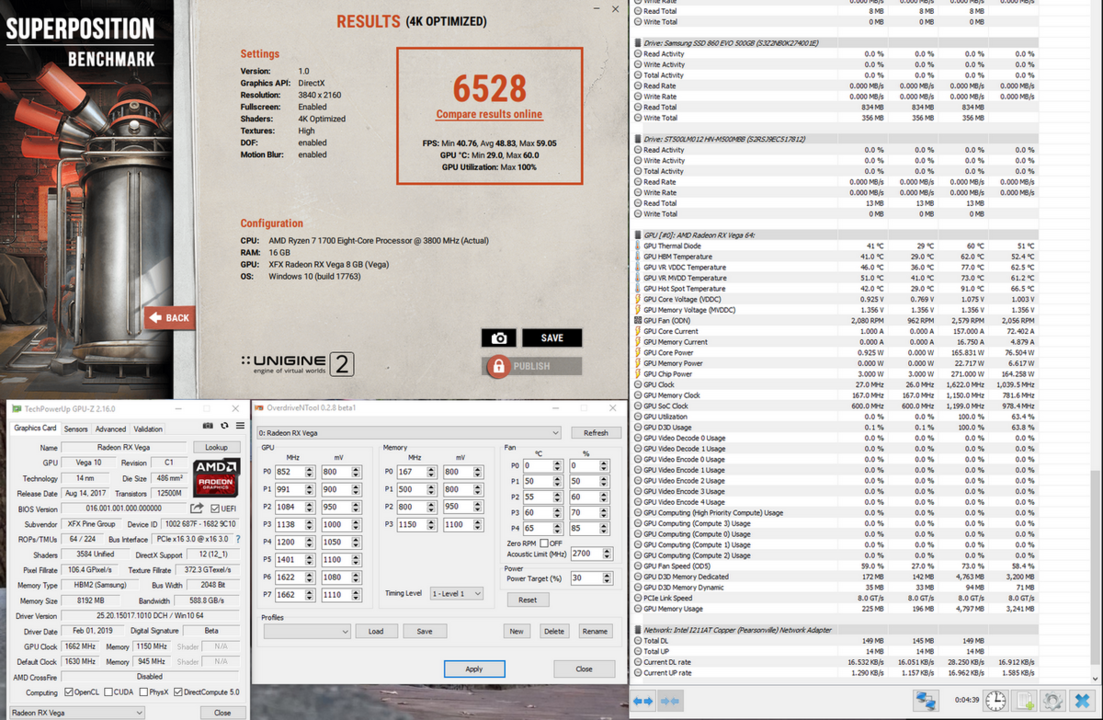The image size is (1103, 720).
Task: Click Reset in OverdriveNTool
Action: point(528,600)
